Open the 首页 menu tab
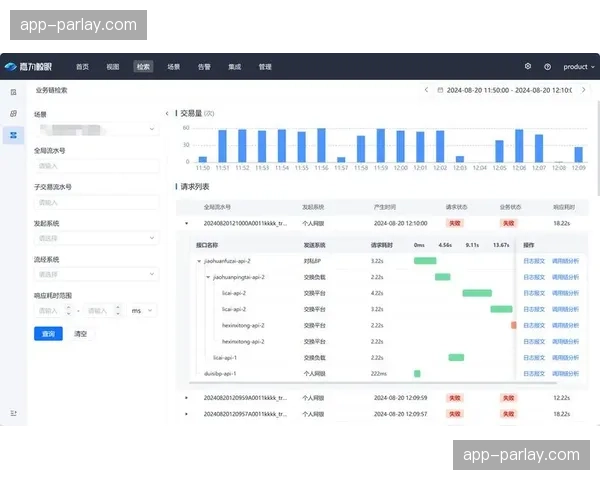The image size is (600, 480). (82, 67)
